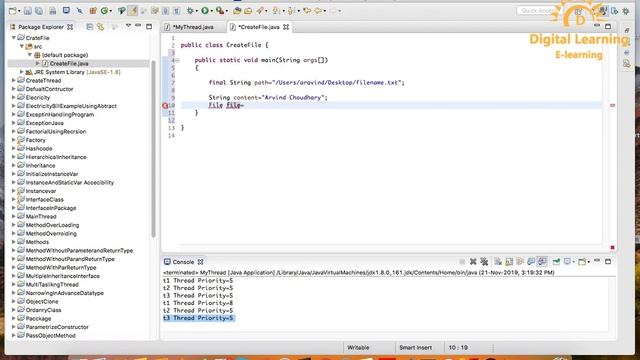Maximize the editor area
Viewport: 640px width, 360px height.
(x=608, y=27)
